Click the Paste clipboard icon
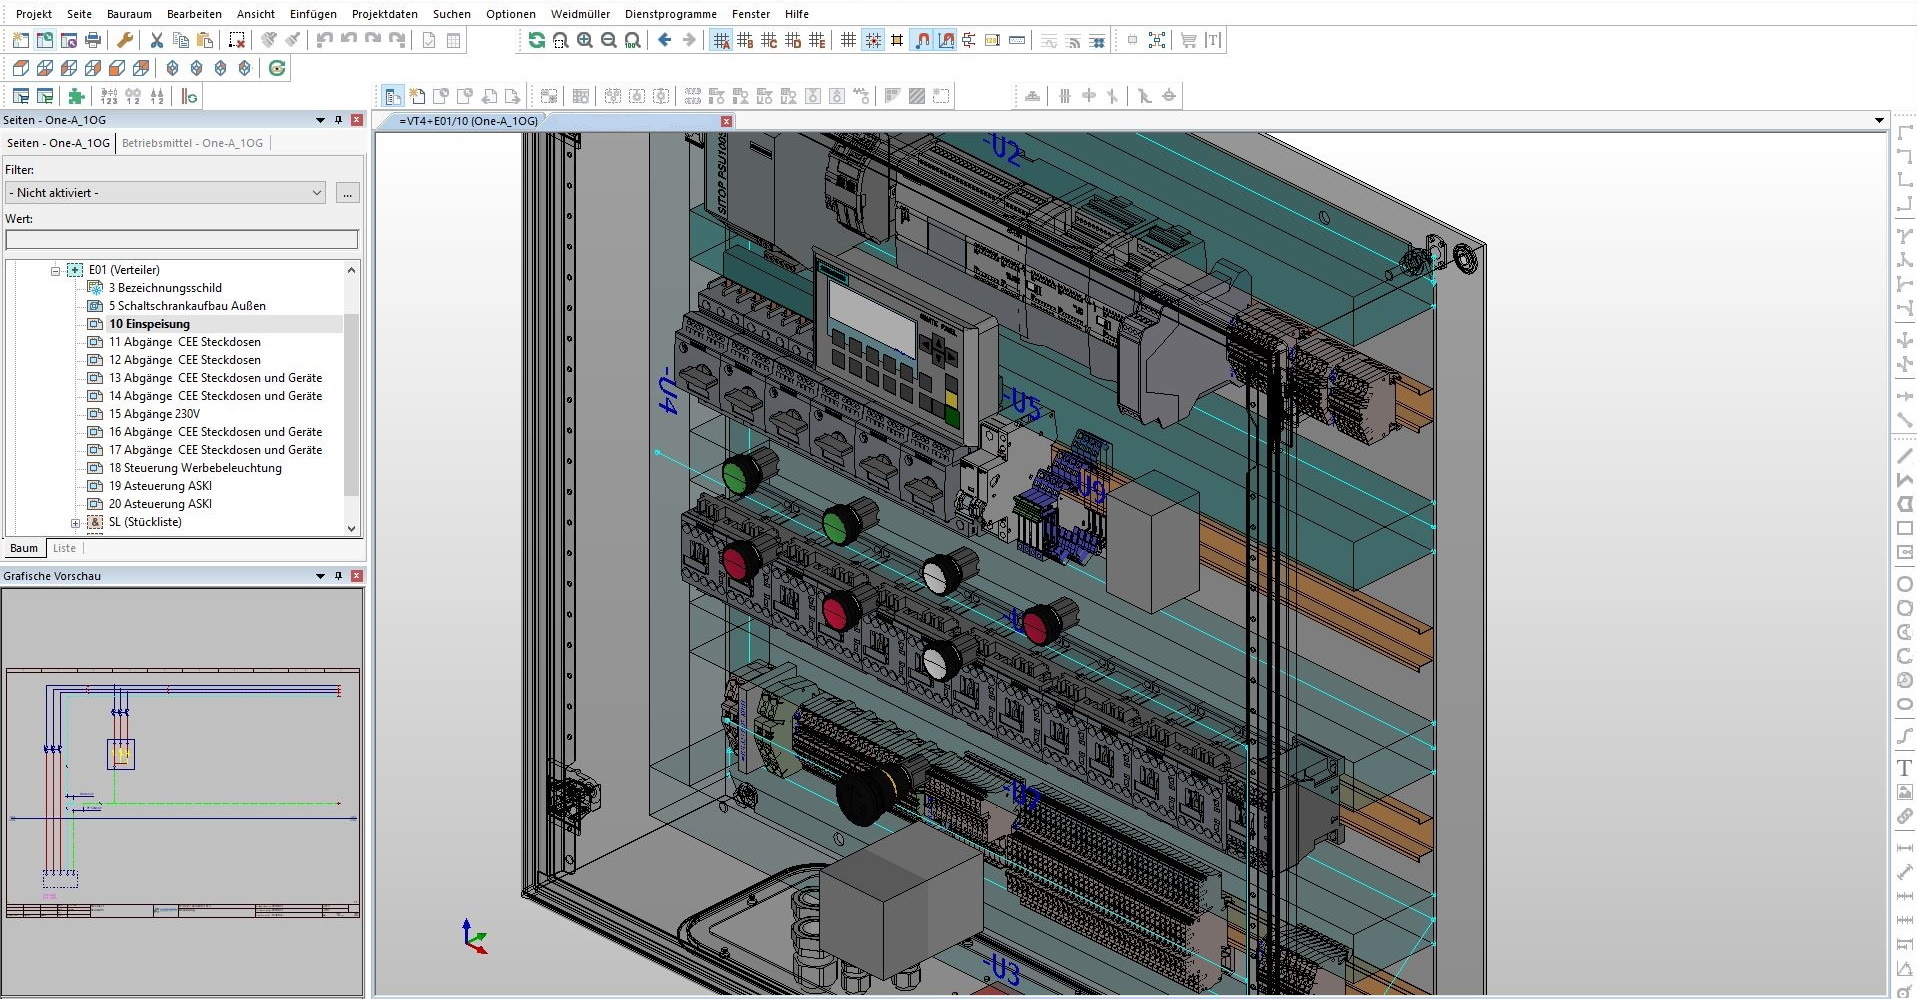Screen dimensions: 1917x999 (205, 40)
